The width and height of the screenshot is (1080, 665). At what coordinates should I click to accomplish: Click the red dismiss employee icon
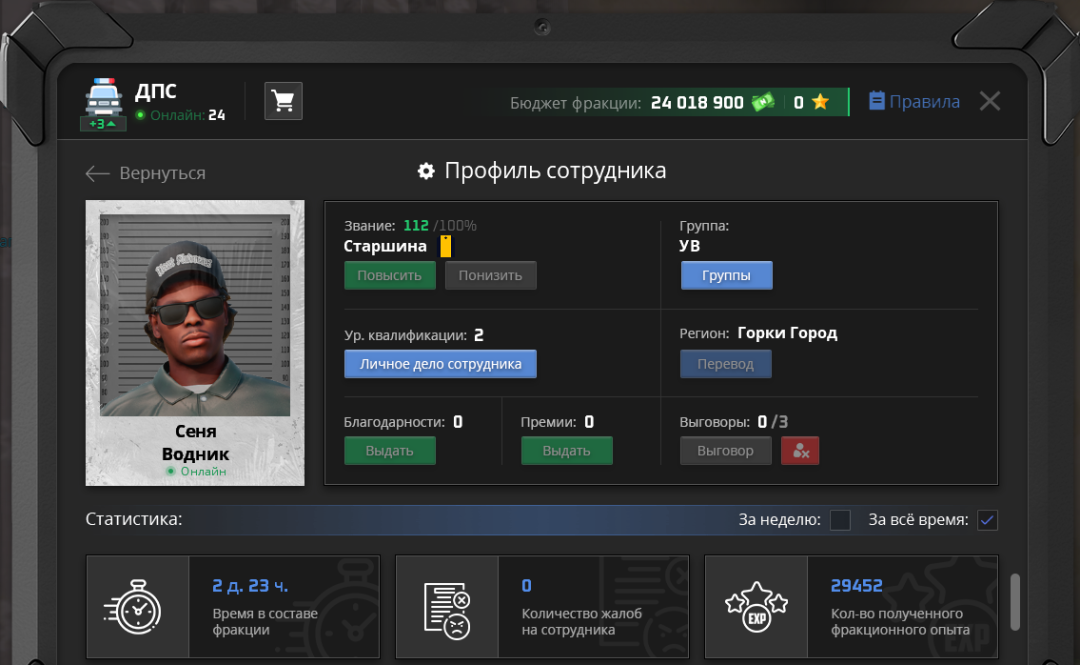[x=800, y=451]
